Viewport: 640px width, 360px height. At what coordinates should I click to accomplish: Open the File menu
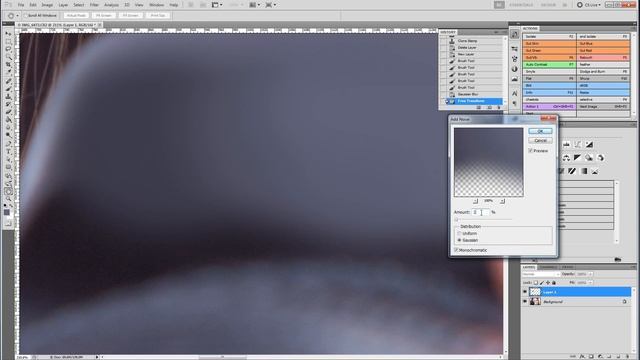coord(21,5)
